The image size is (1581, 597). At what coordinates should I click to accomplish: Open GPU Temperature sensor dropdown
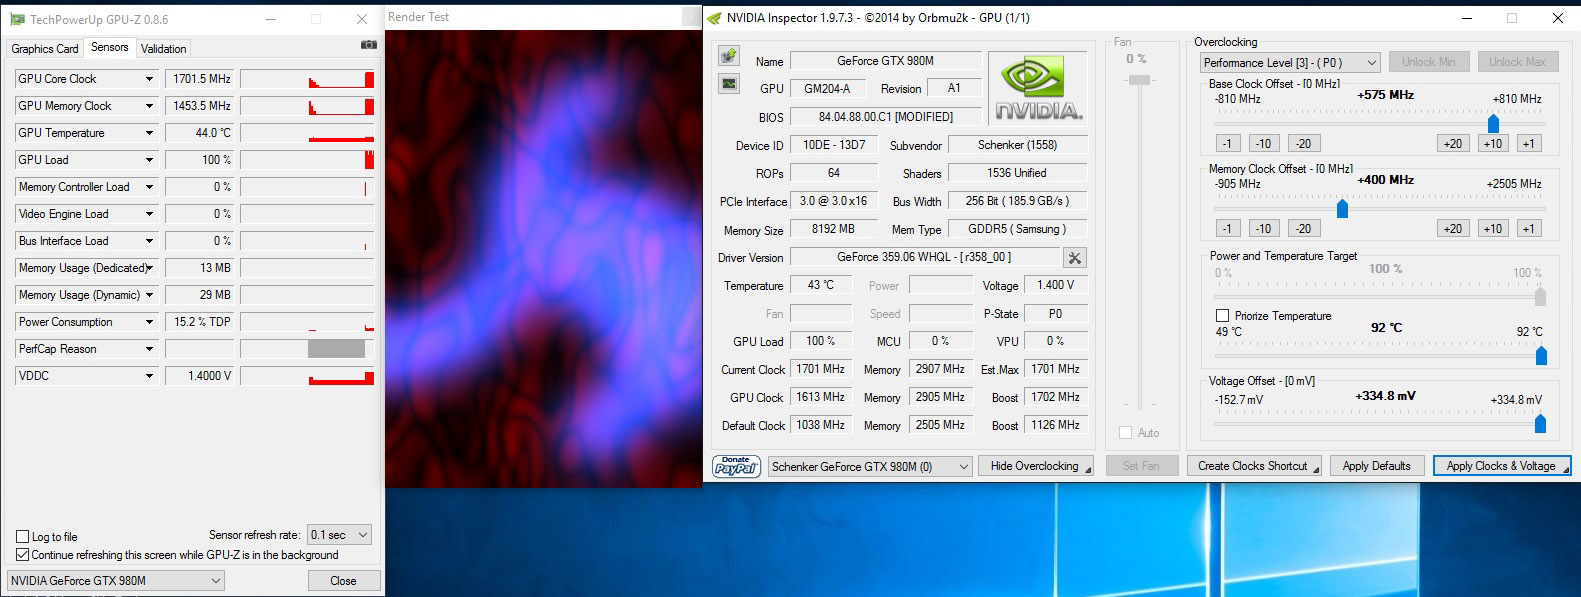[150, 133]
